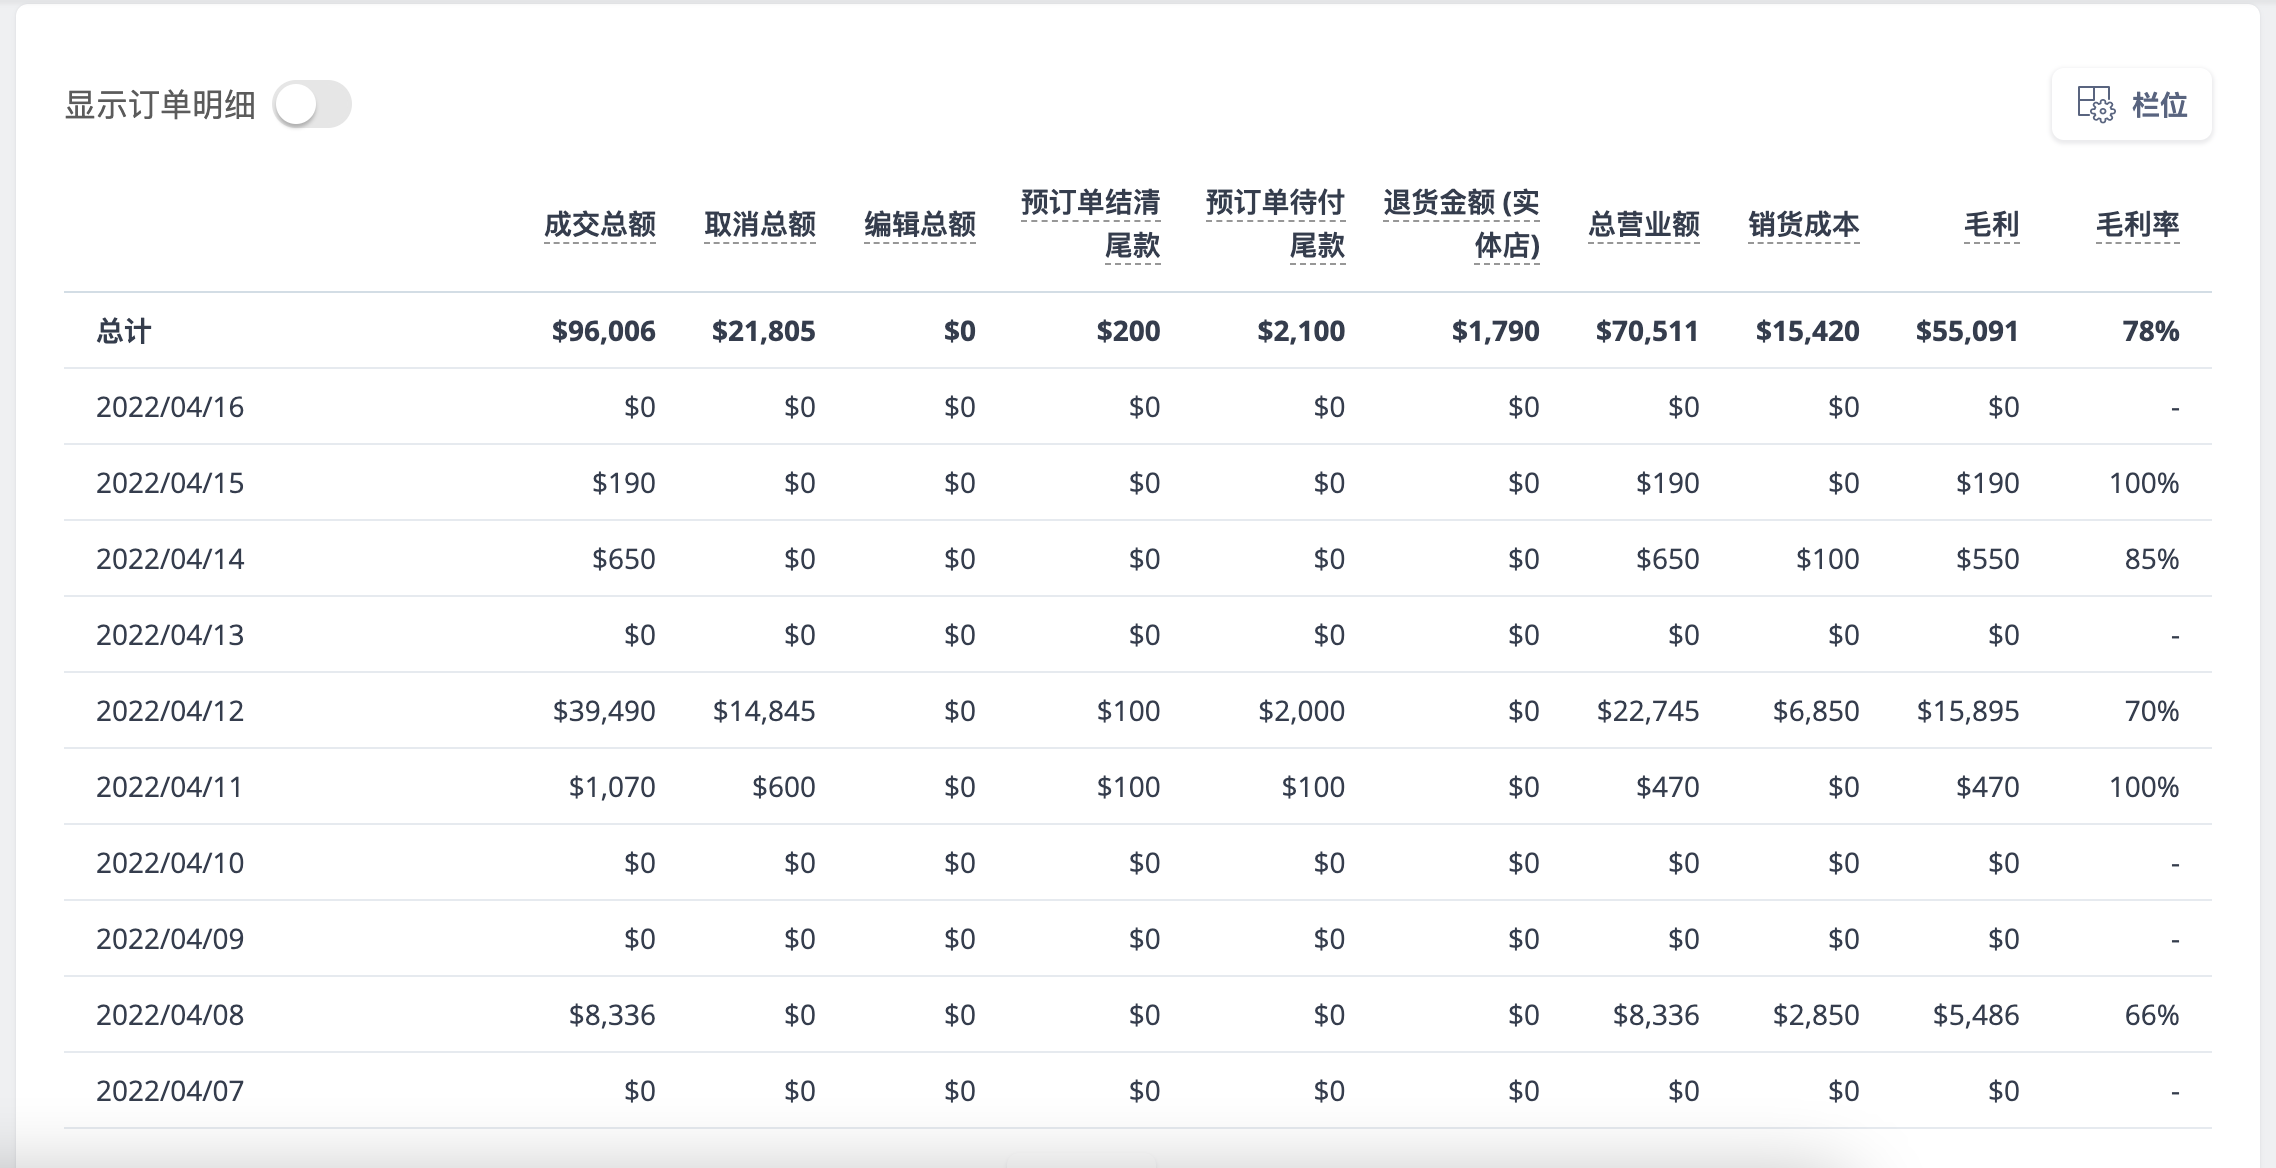Select the date 2022/04/15
The image size is (2276, 1168).
tap(170, 483)
